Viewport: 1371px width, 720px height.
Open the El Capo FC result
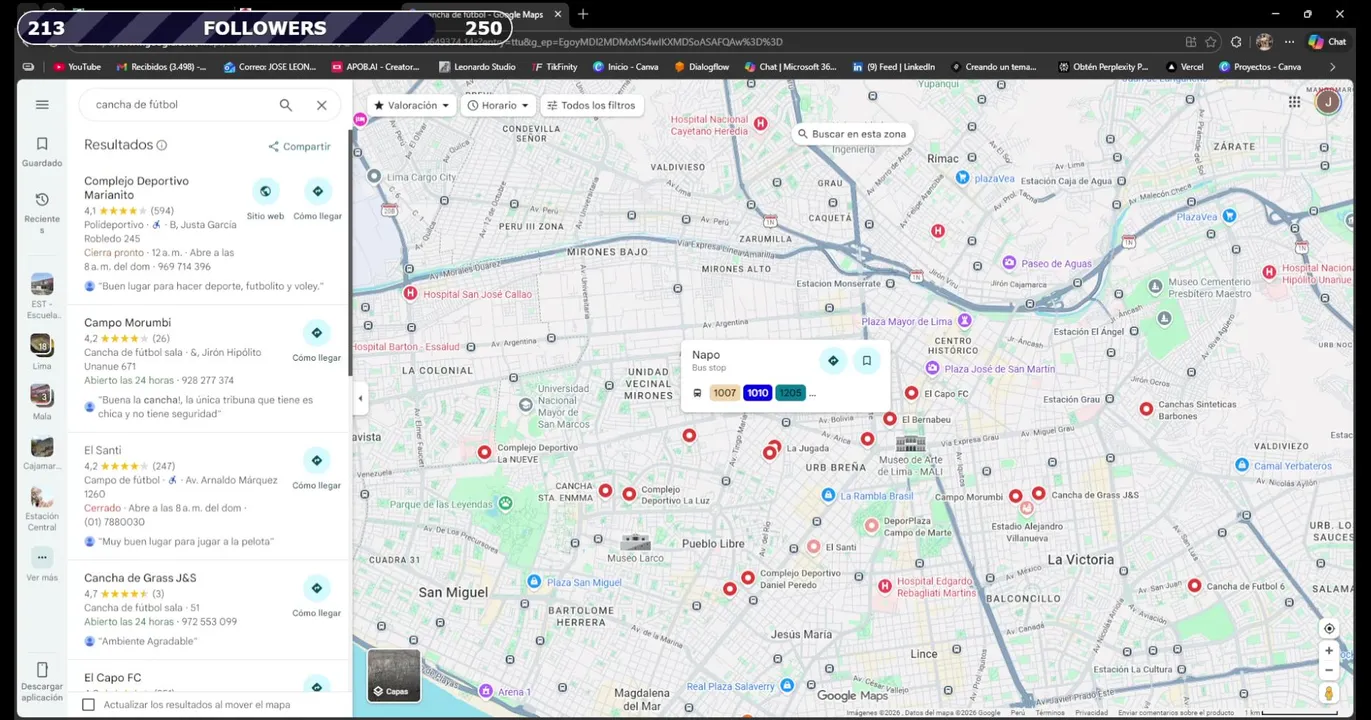tap(112, 678)
